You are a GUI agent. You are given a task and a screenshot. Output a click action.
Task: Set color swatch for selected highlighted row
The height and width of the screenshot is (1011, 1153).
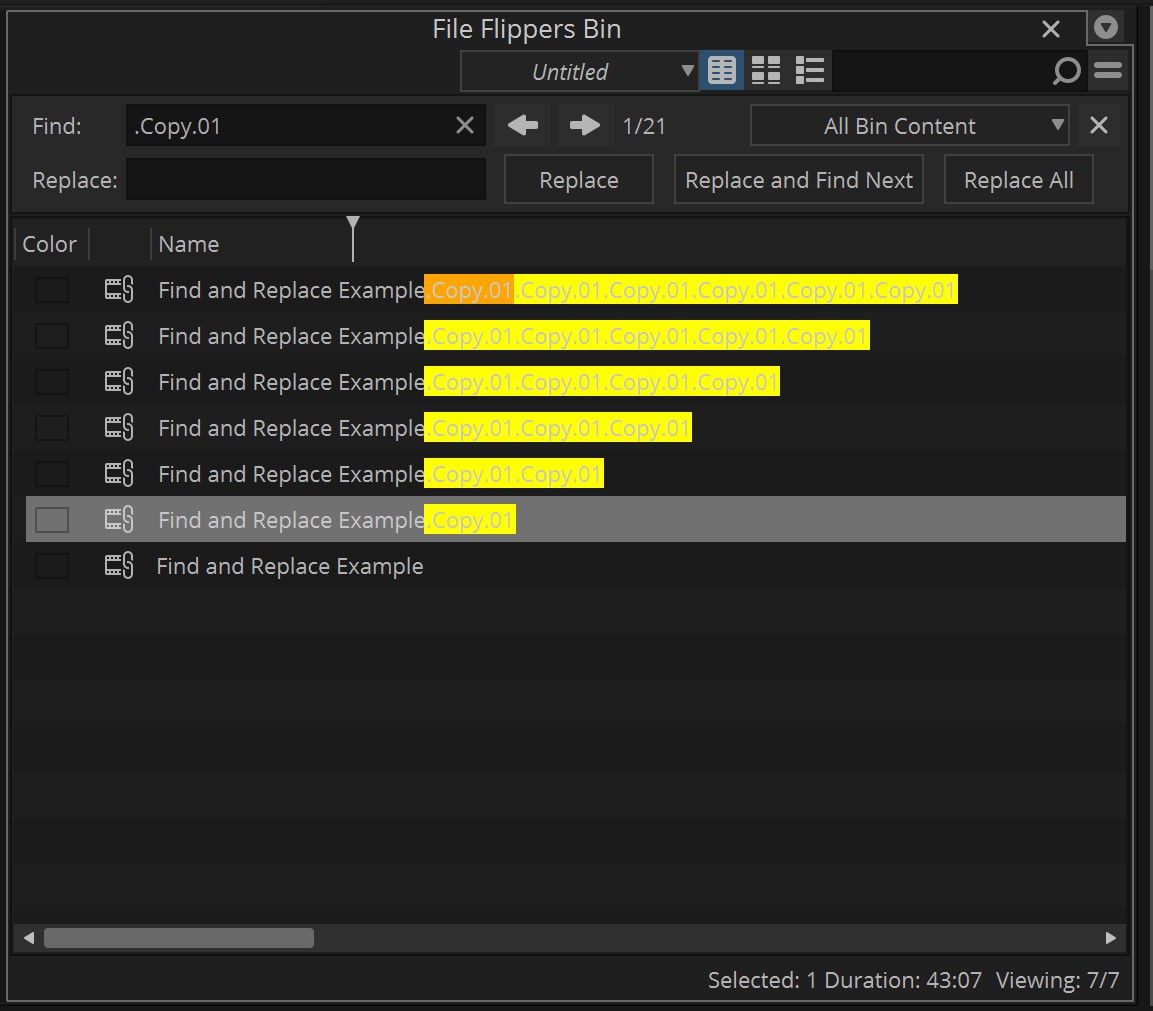tap(52, 520)
